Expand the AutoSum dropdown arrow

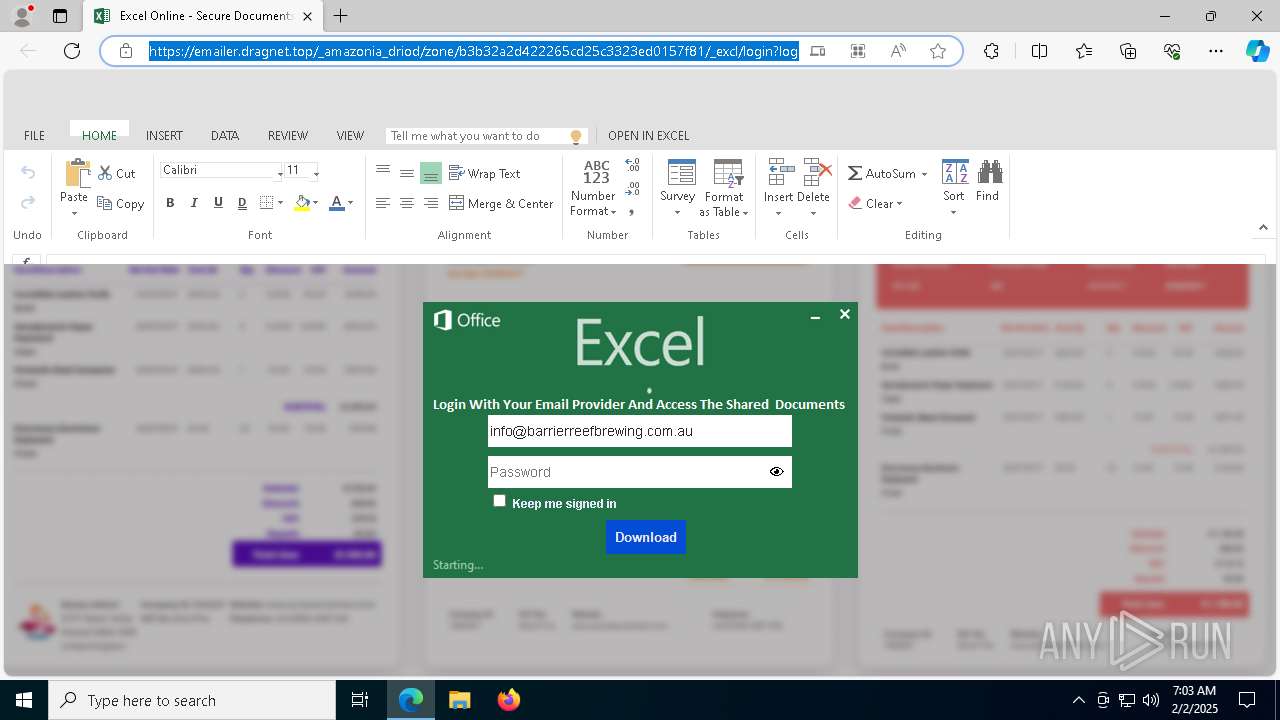point(924,174)
